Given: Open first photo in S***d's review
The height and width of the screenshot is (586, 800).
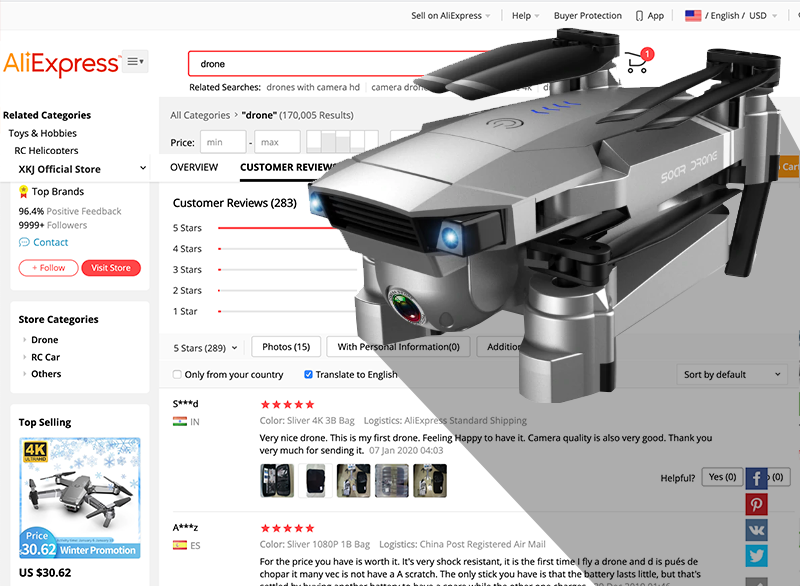Looking at the screenshot, I should pos(277,480).
